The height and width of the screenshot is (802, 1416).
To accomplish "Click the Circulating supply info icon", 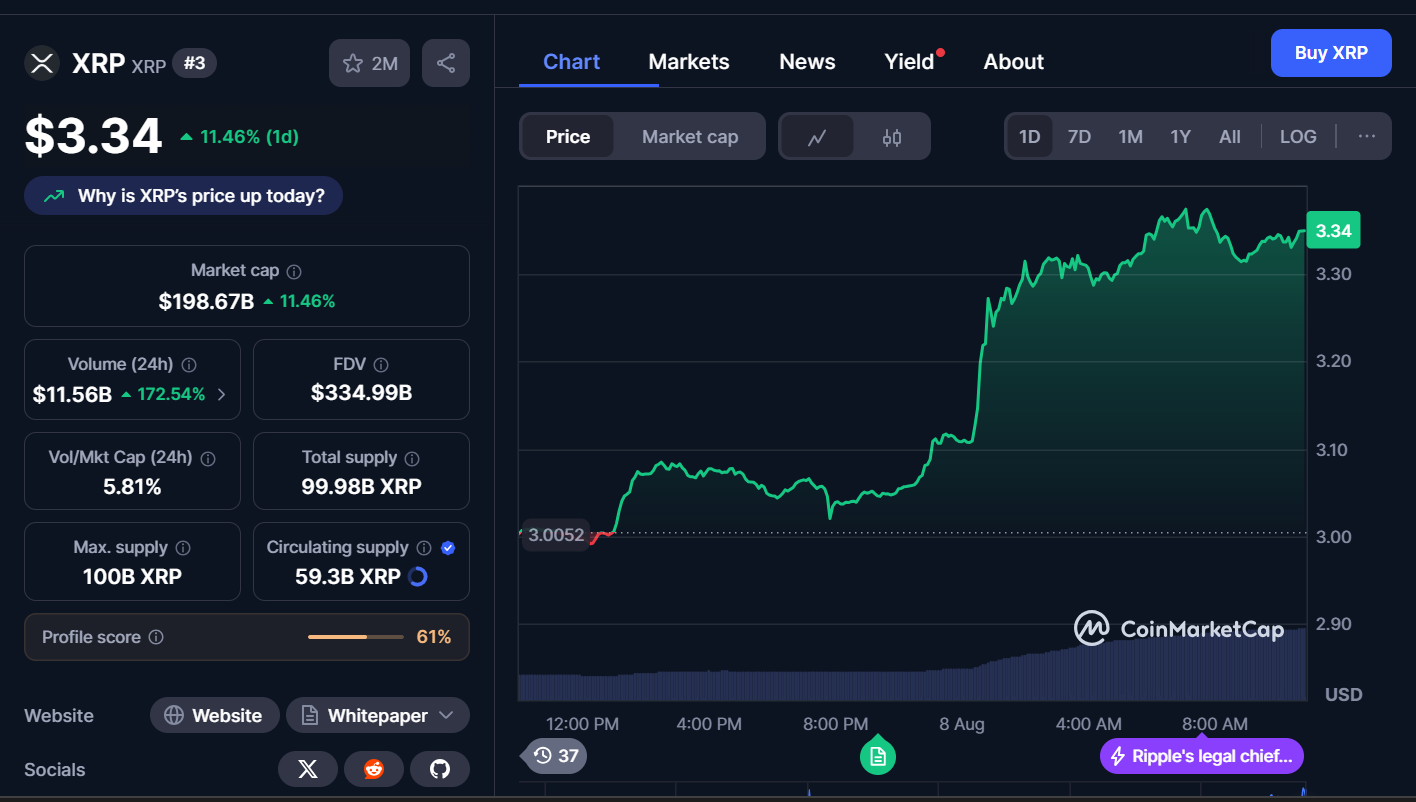I will (x=424, y=548).
